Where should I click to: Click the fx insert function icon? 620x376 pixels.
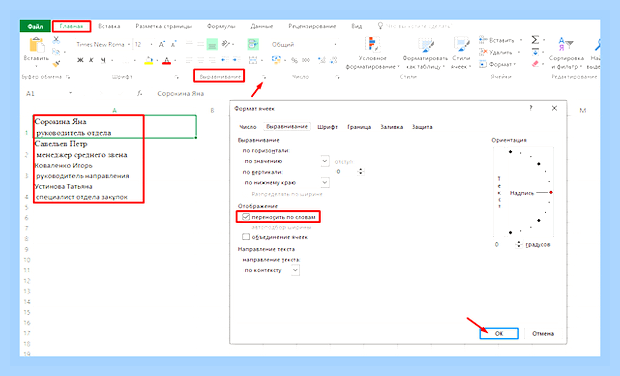[140, 93]
